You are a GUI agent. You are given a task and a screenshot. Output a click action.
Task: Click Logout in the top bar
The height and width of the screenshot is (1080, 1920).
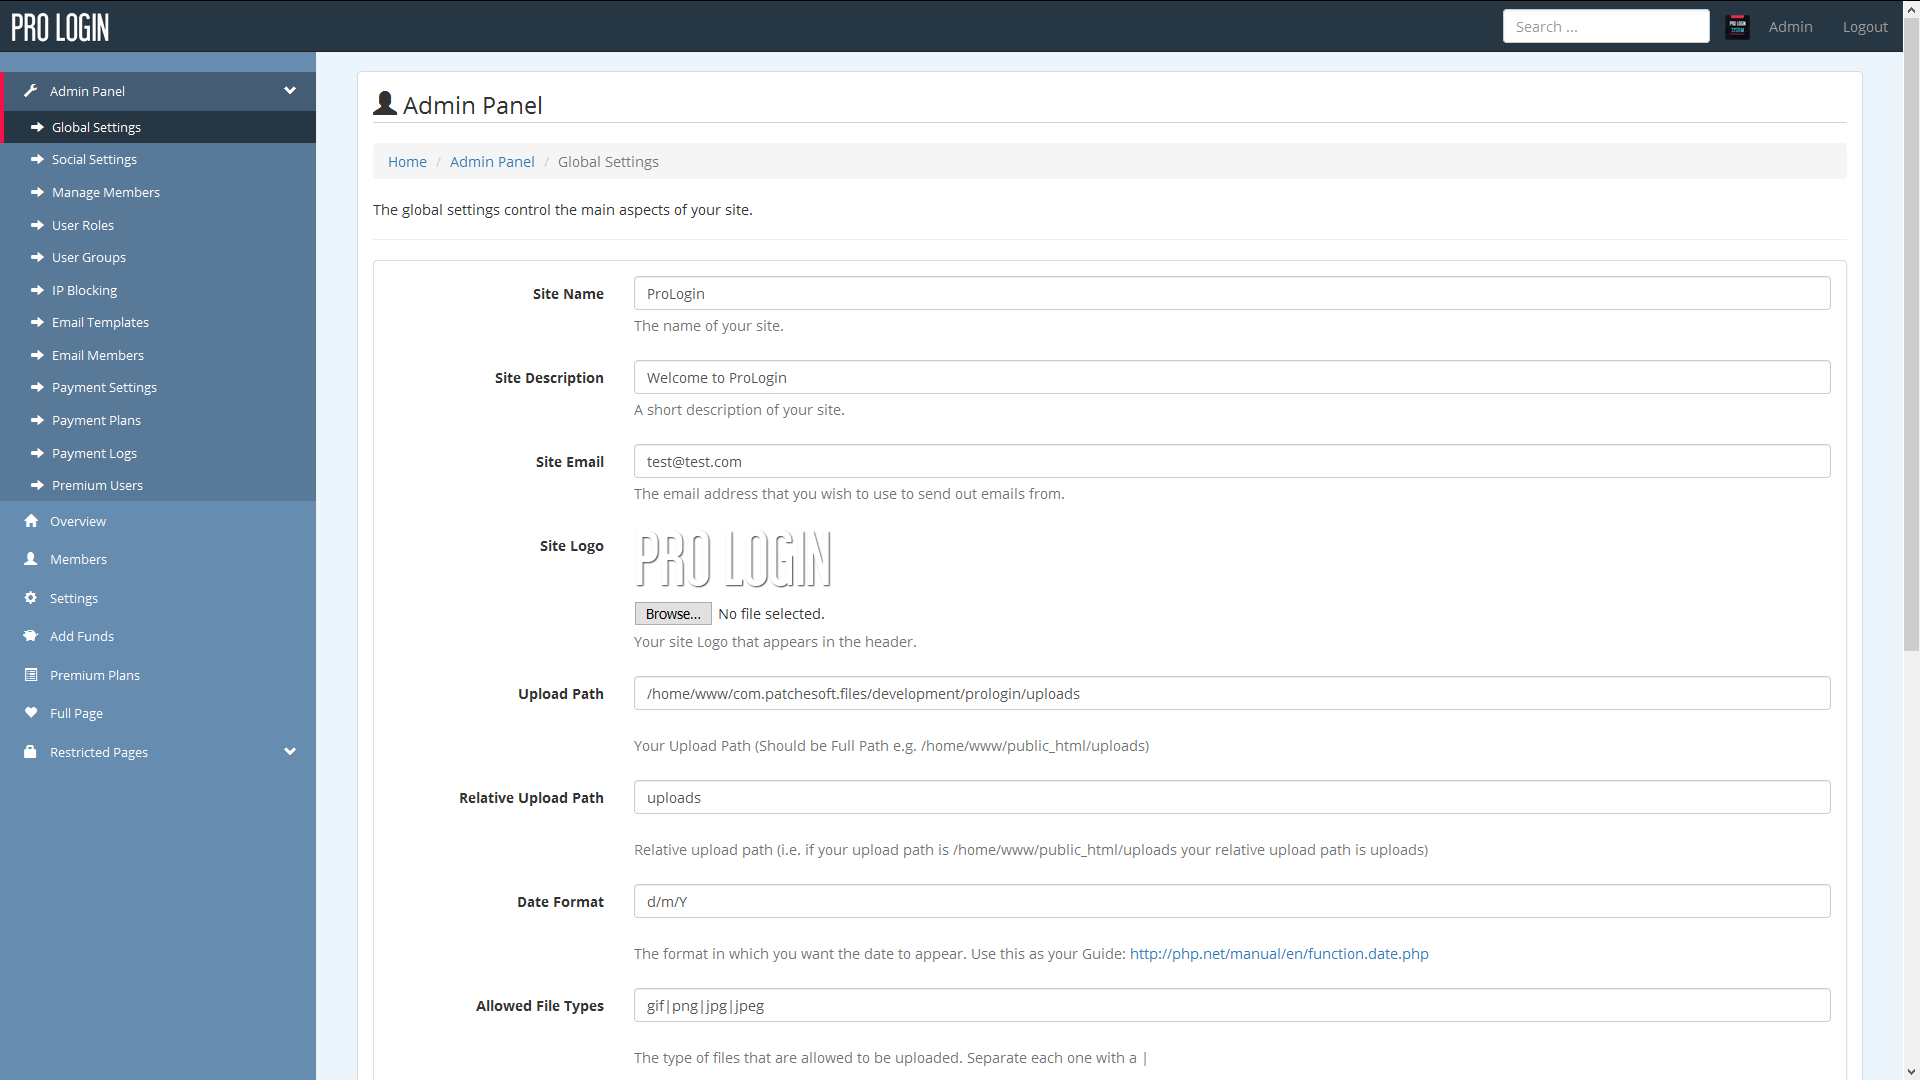tap(1864, 27)
